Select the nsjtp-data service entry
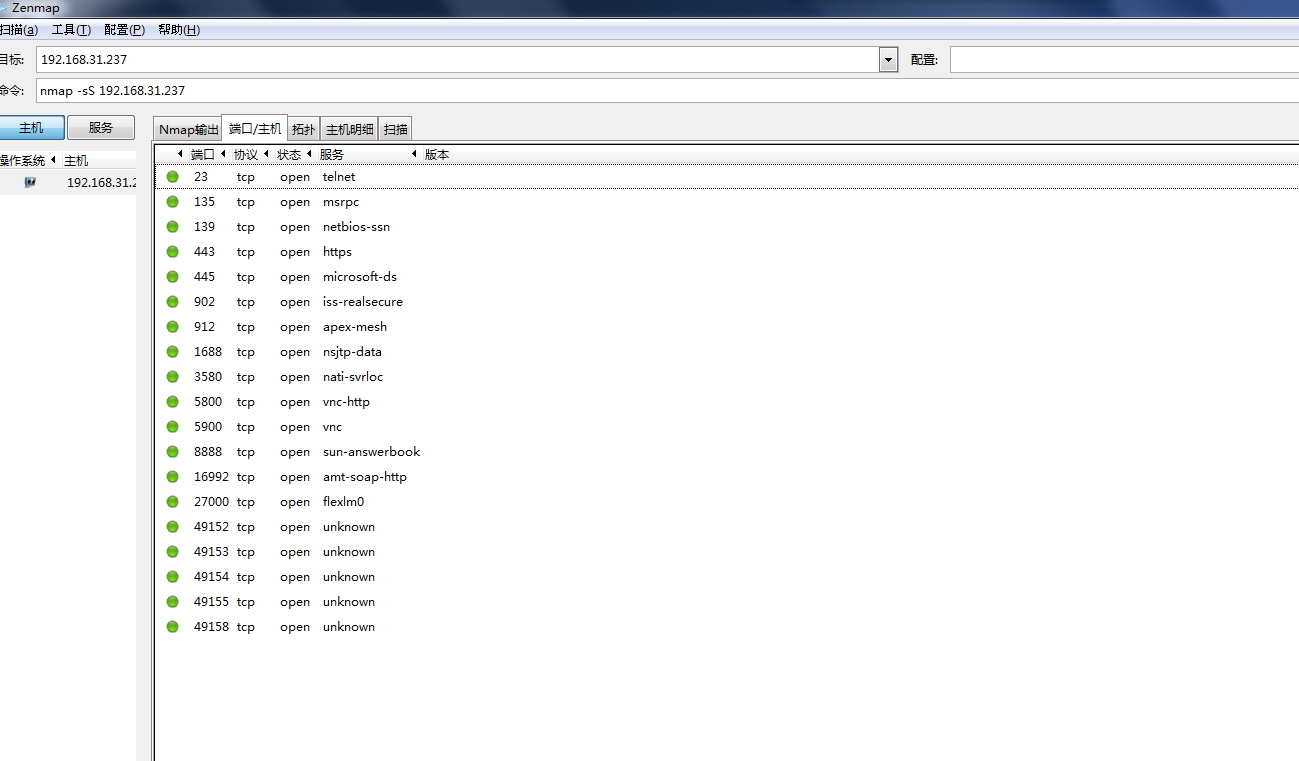The width and height of the screenshot is (1299, 761). 352,352
